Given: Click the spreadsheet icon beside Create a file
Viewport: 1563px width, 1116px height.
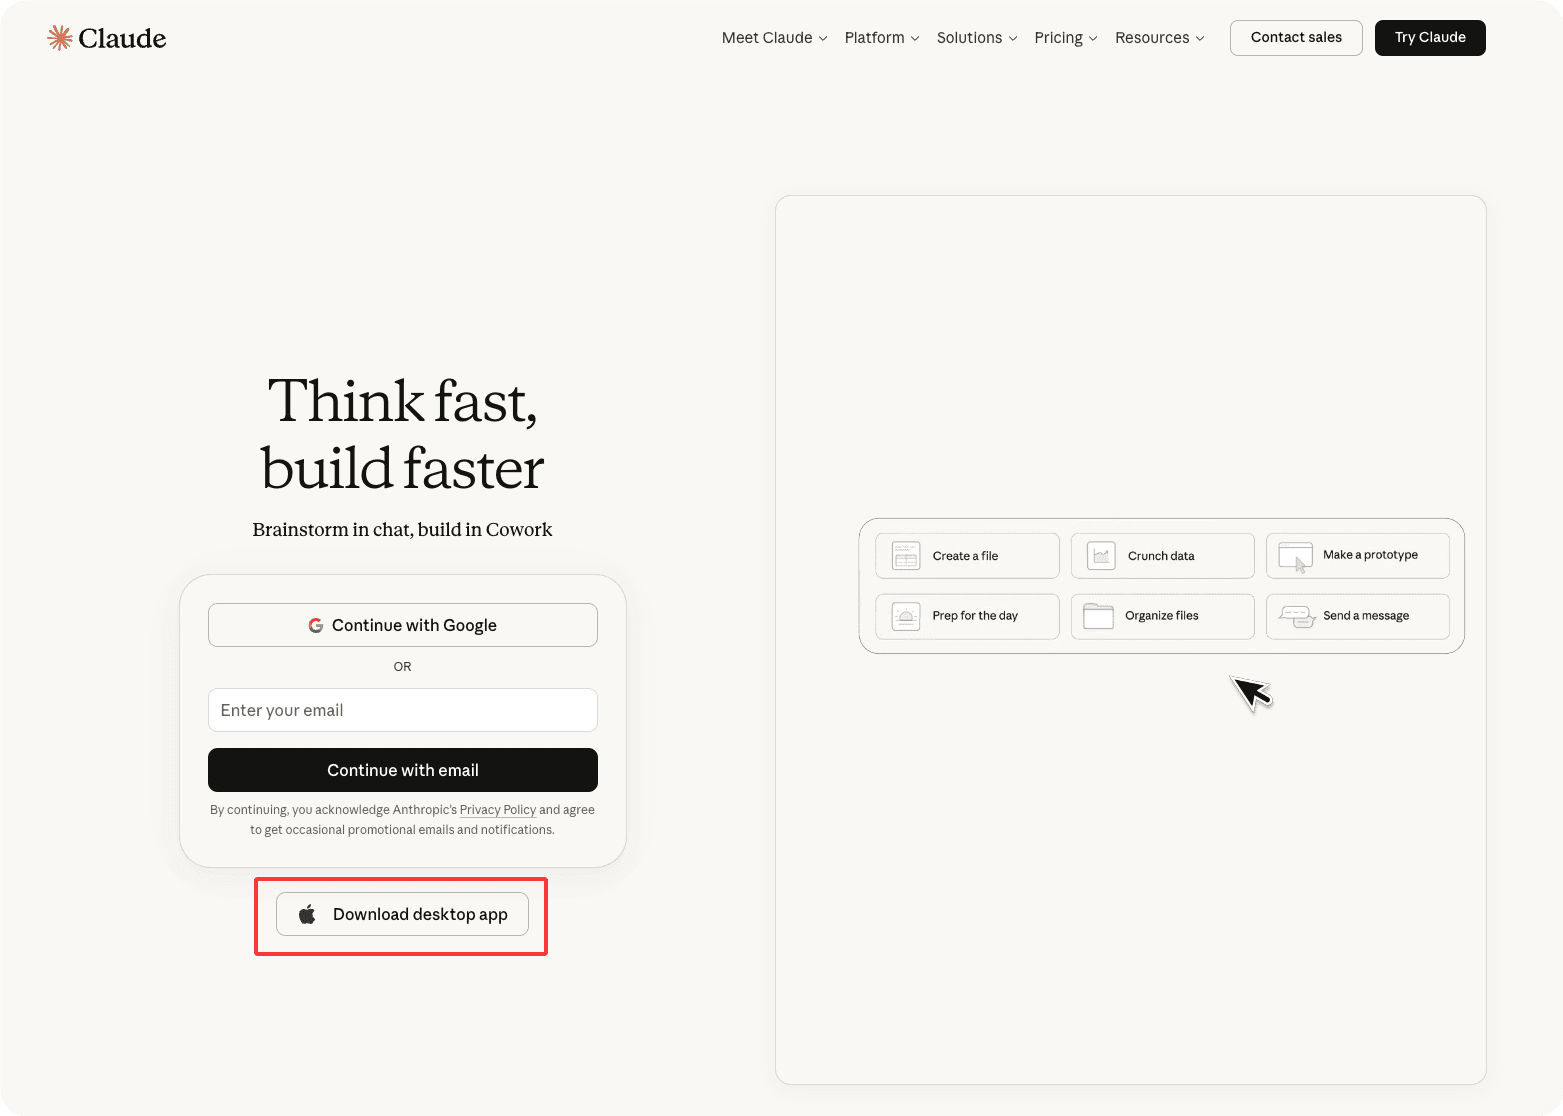Looking at the screenshot, I should pyautogui.click(x=906, y=556).
